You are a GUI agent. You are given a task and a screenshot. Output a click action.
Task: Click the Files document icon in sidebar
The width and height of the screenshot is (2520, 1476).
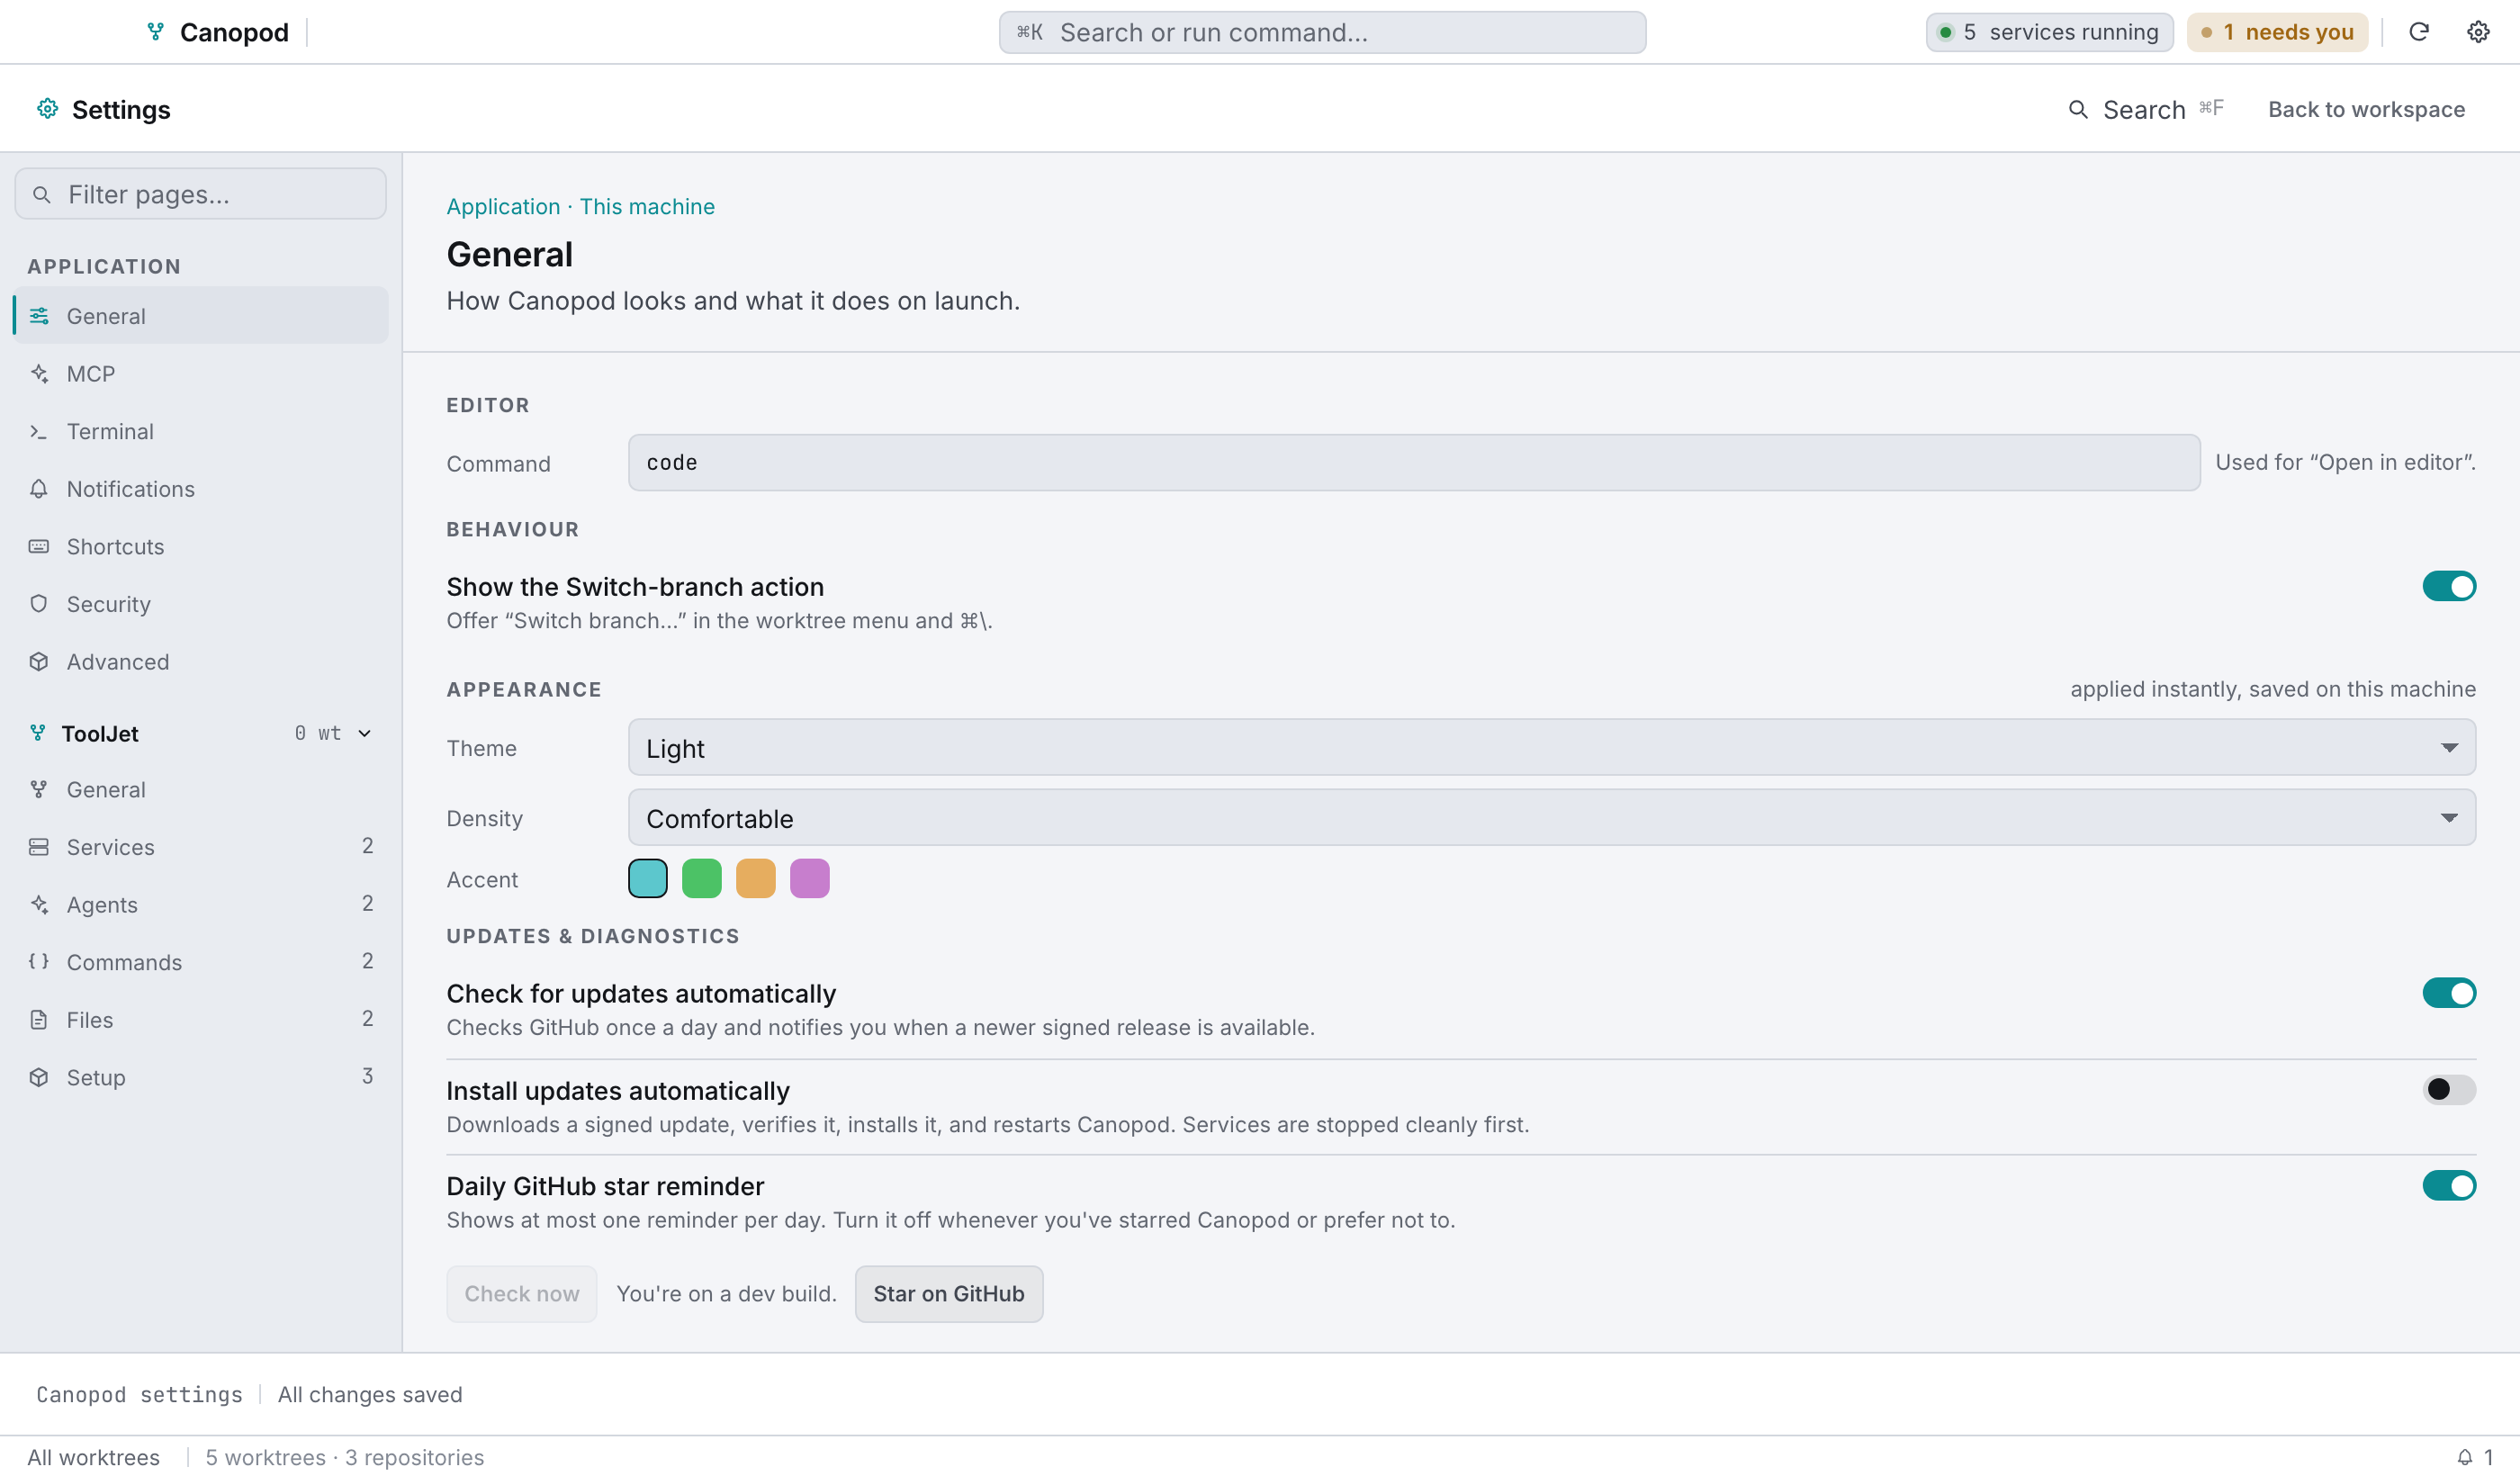(x=39, y=1019)
